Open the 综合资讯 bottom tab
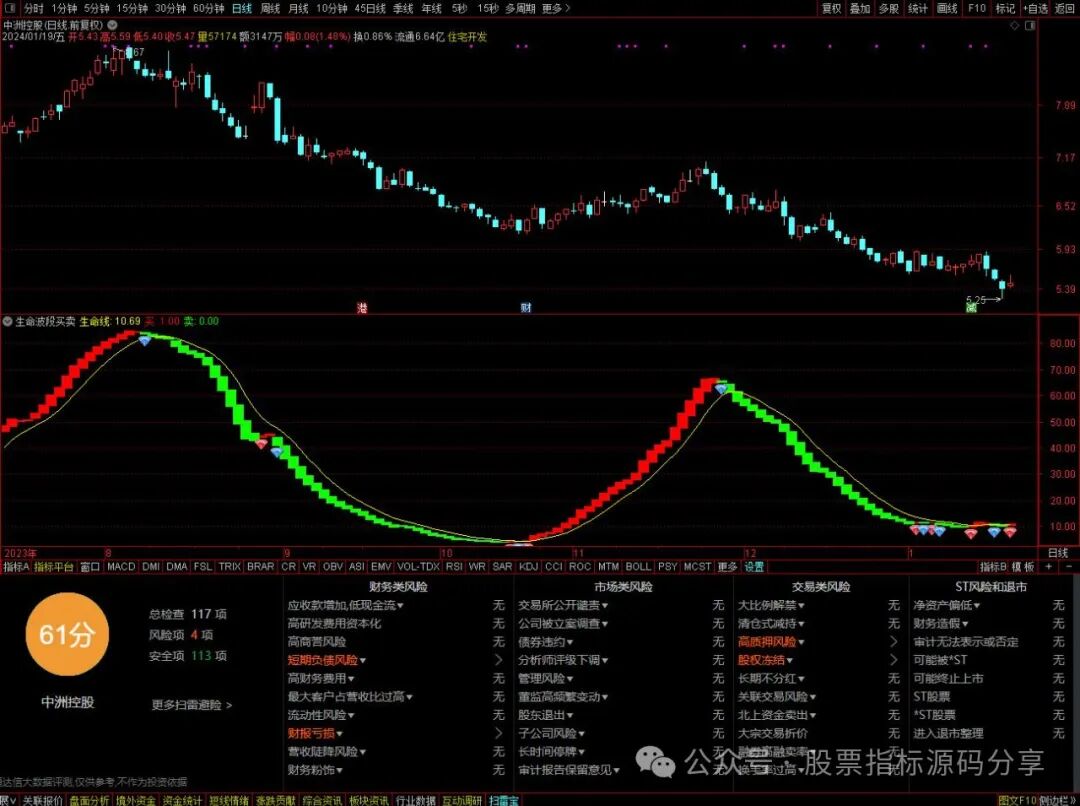Image resolution: width=1080 pixels, height=806 pixels. point(322,800)
